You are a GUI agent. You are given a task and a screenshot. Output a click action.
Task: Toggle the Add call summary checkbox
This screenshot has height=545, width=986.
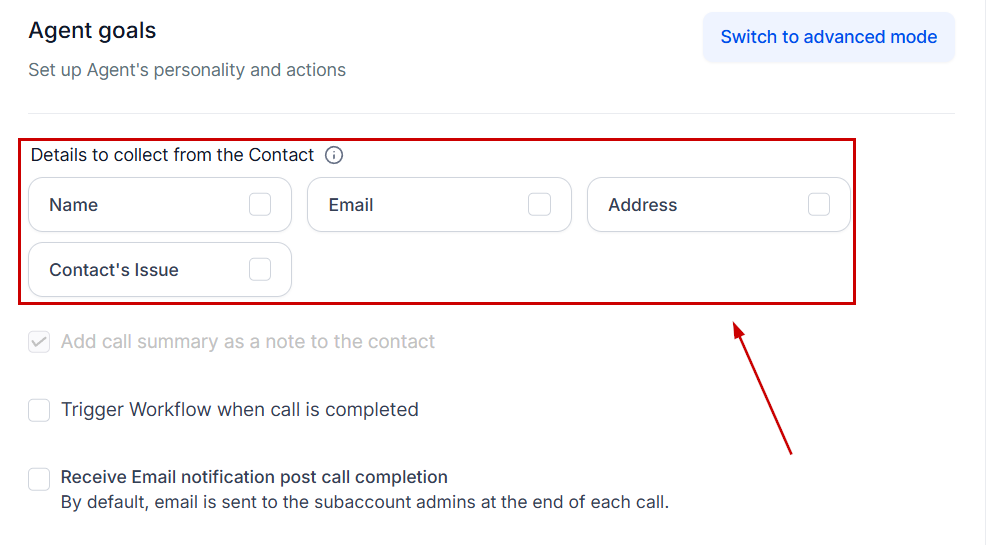point(39,342)
